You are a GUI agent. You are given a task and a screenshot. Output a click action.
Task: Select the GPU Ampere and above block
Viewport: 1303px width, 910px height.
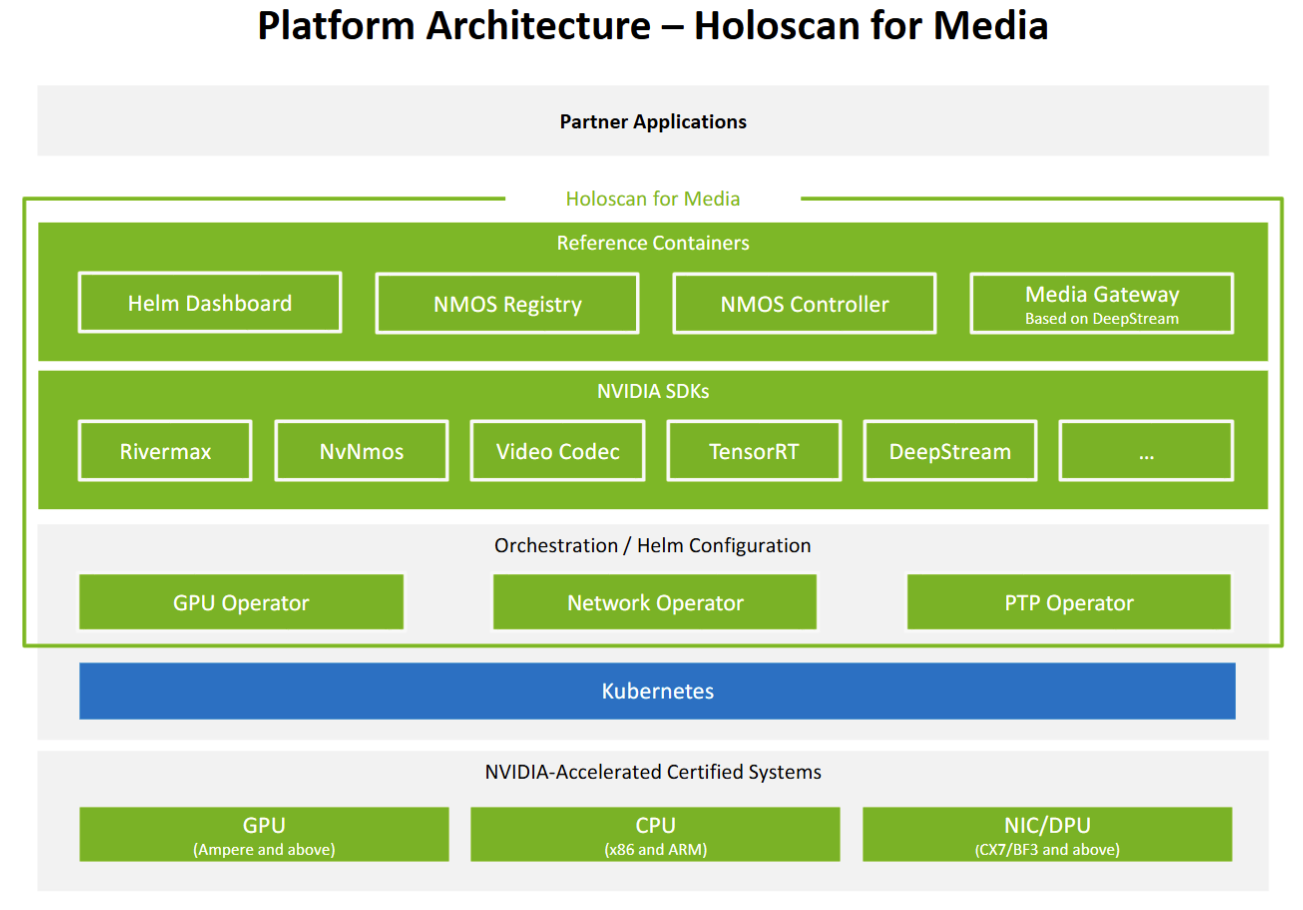coord(264,835)
